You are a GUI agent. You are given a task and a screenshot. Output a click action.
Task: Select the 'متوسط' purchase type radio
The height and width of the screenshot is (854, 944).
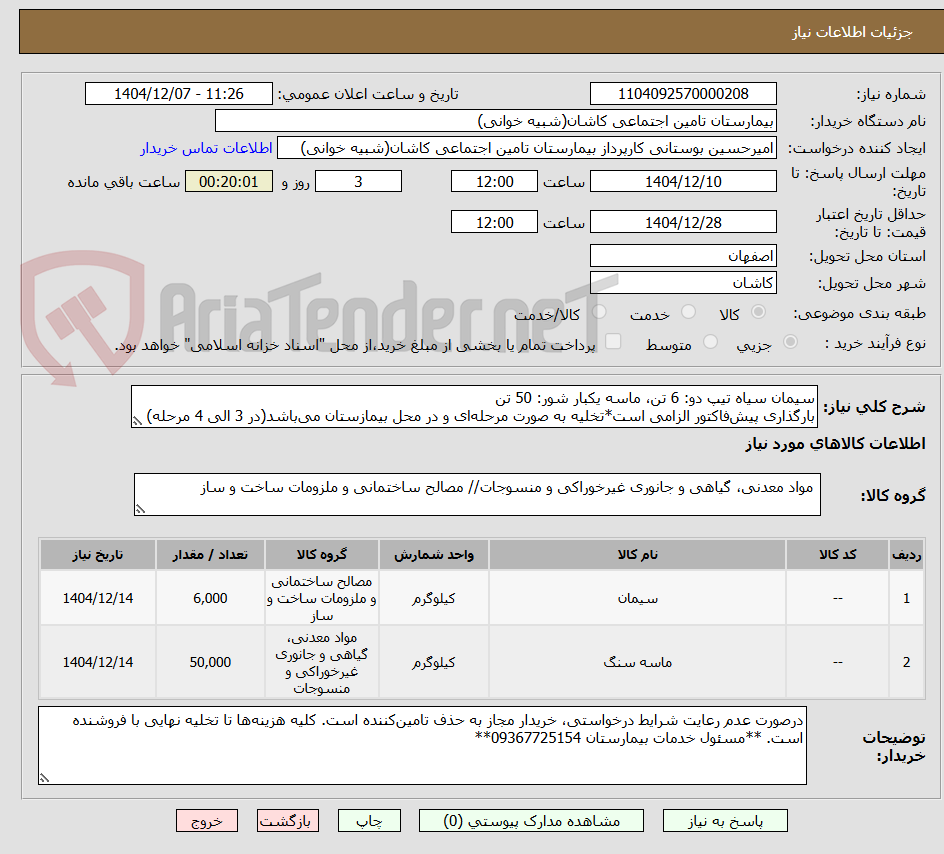(x=710, y=342)
